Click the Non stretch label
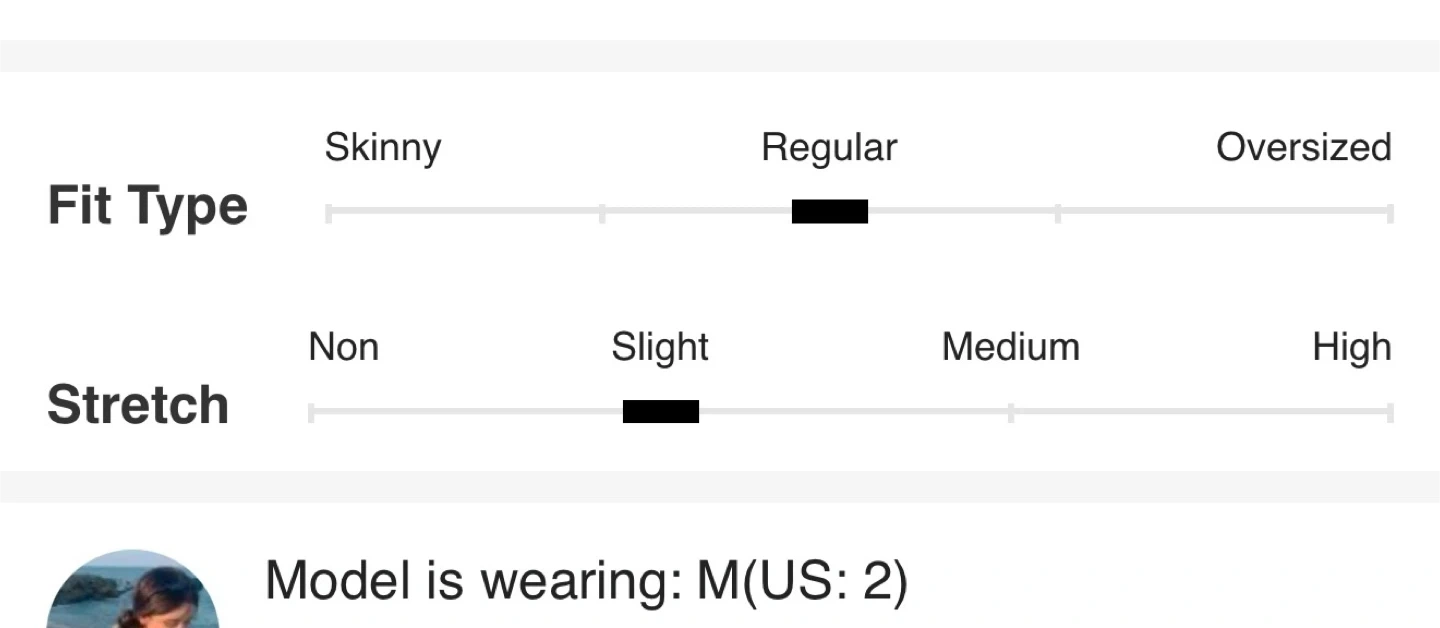Viewport: 1440px width, 628px height. 344,348
